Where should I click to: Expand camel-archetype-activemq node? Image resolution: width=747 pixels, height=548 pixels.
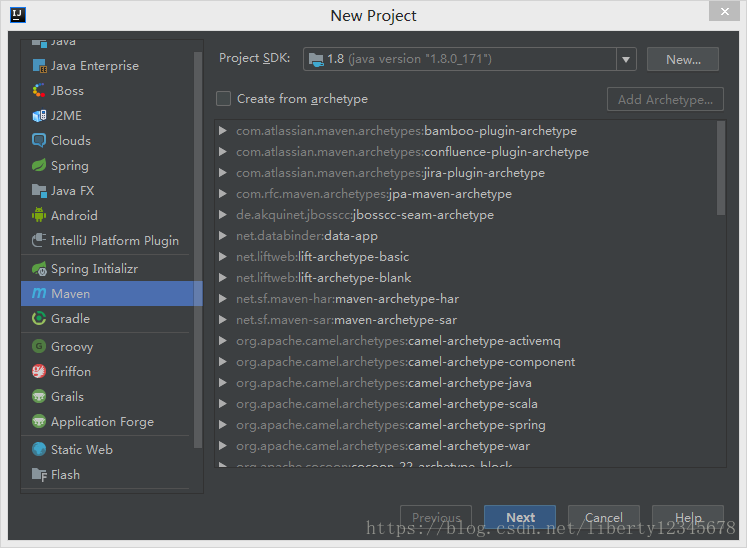tap(222, 341)
